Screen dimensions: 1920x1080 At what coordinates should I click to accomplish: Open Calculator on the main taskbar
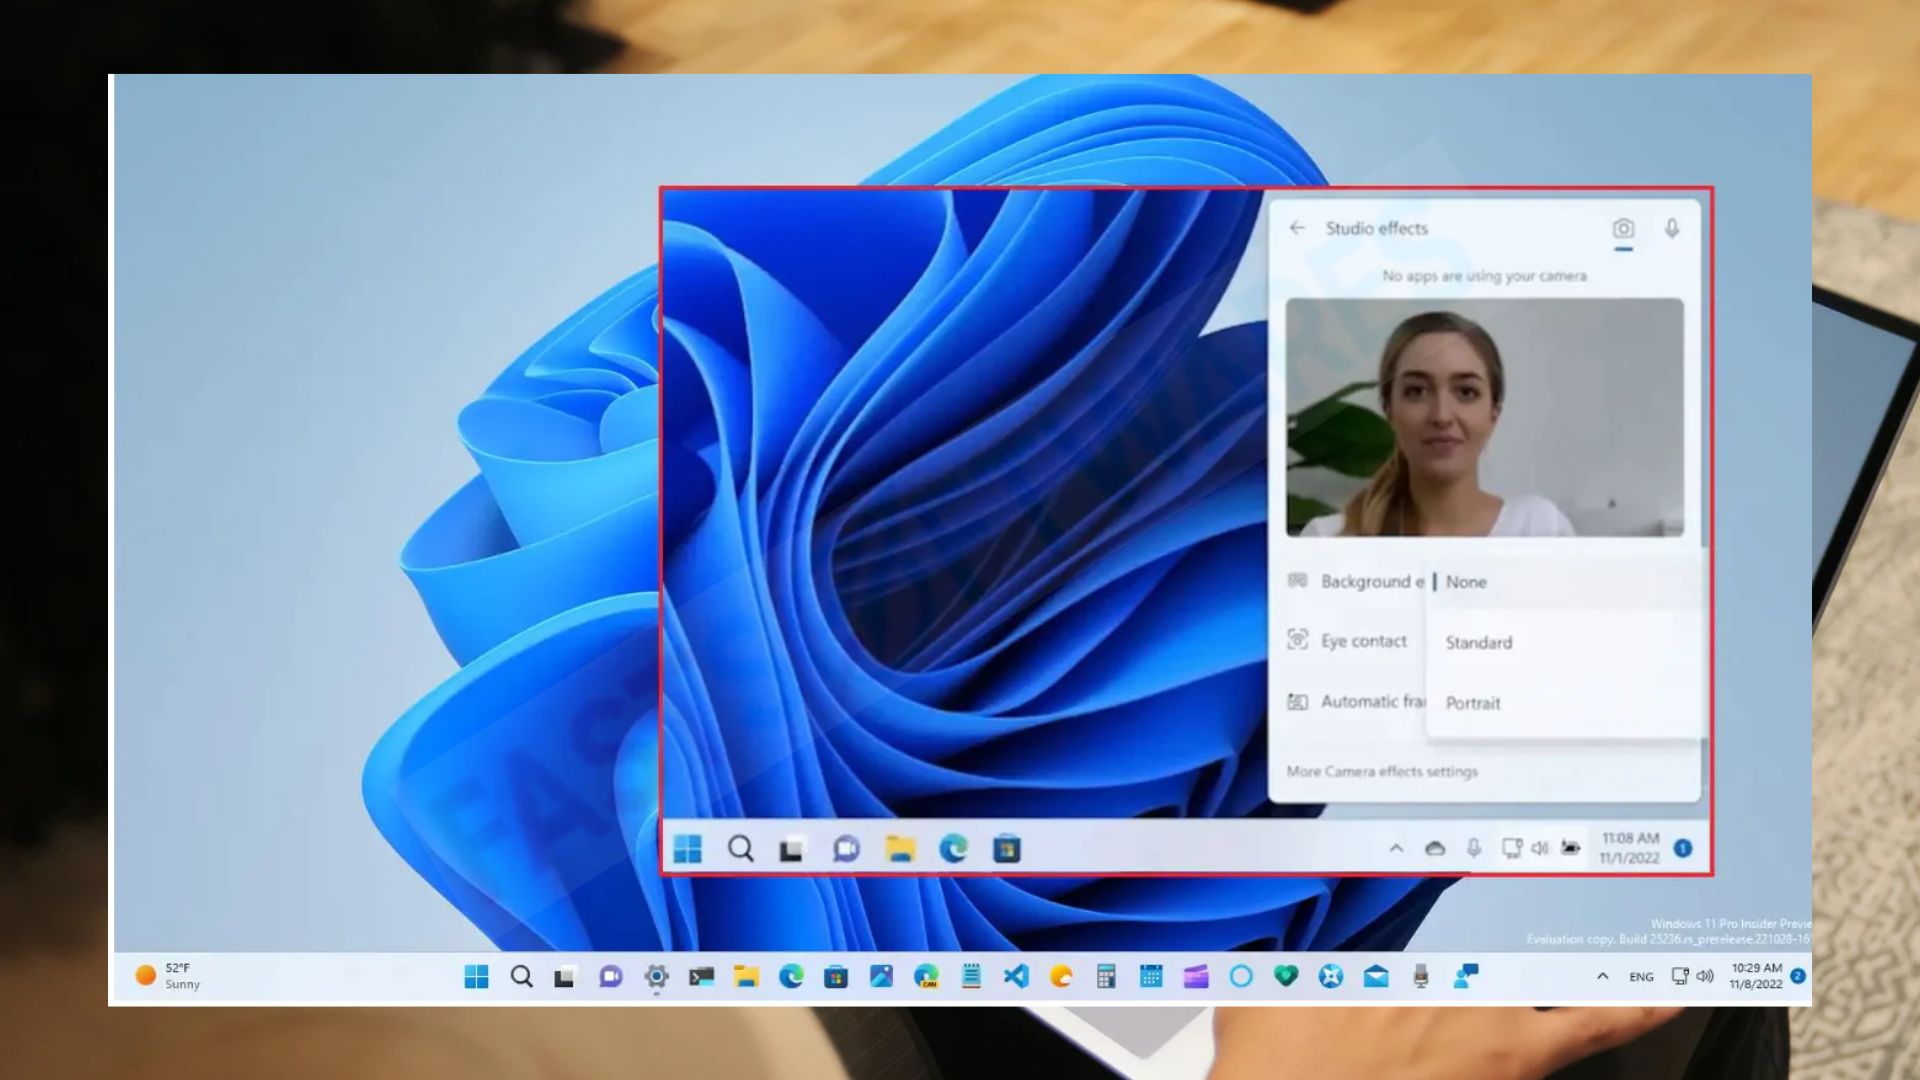pos(1106,977)
